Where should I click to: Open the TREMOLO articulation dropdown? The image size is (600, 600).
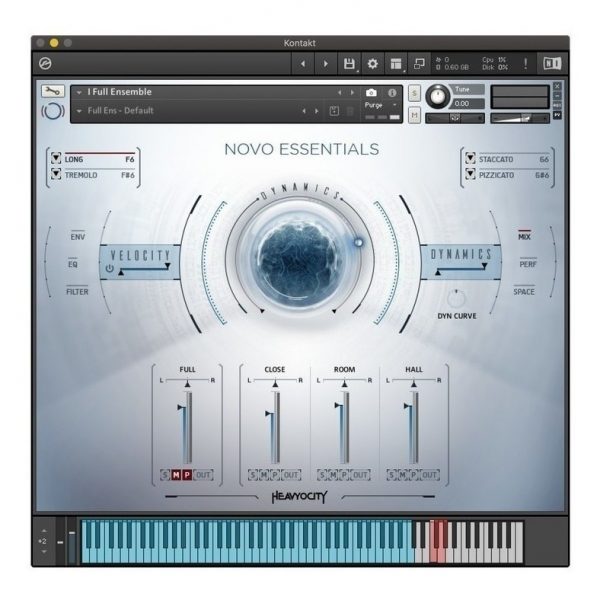[x=56, y=174]
